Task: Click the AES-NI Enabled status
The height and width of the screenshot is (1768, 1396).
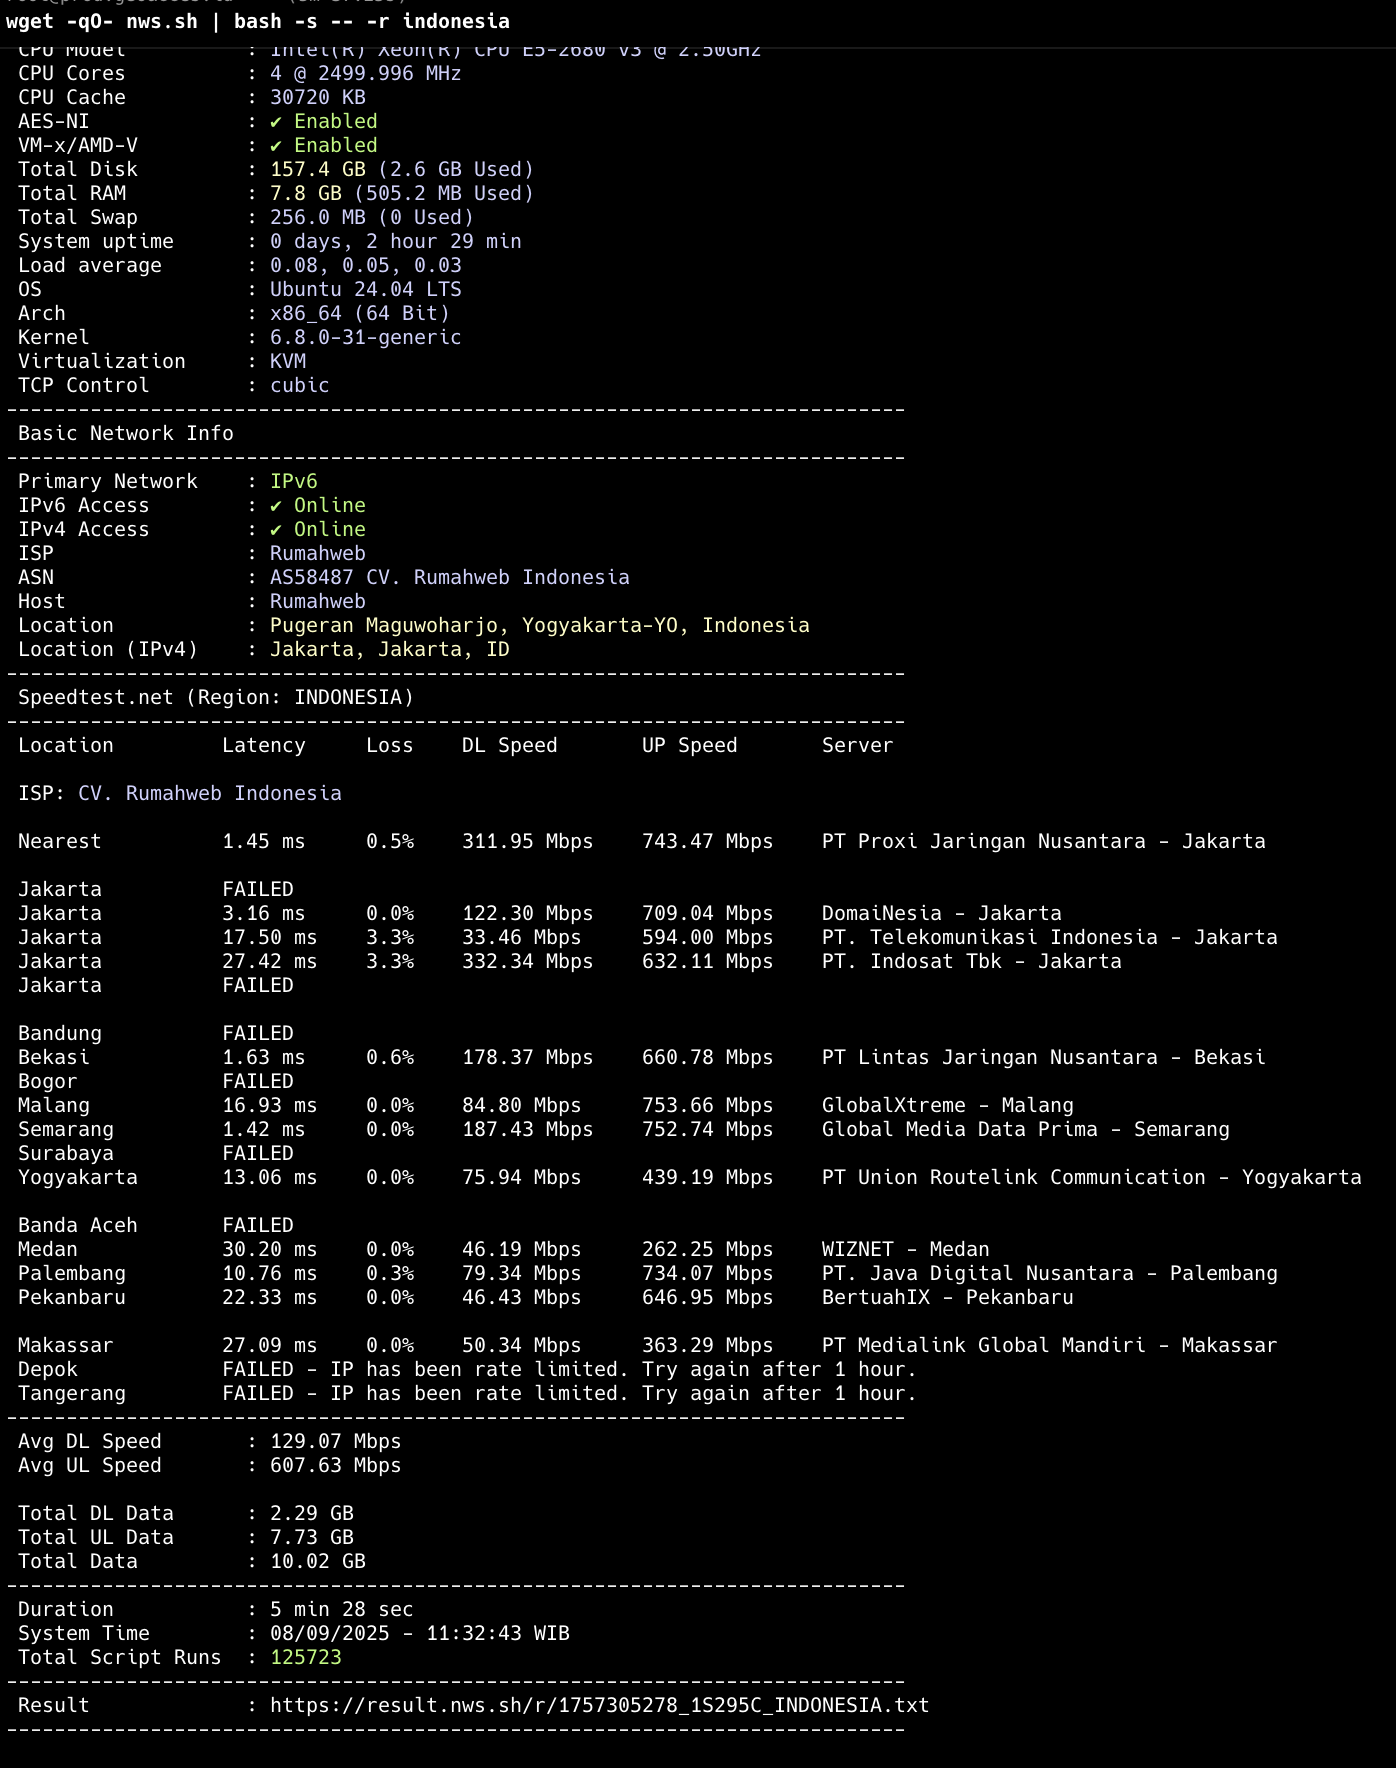Action: [324, 121]
